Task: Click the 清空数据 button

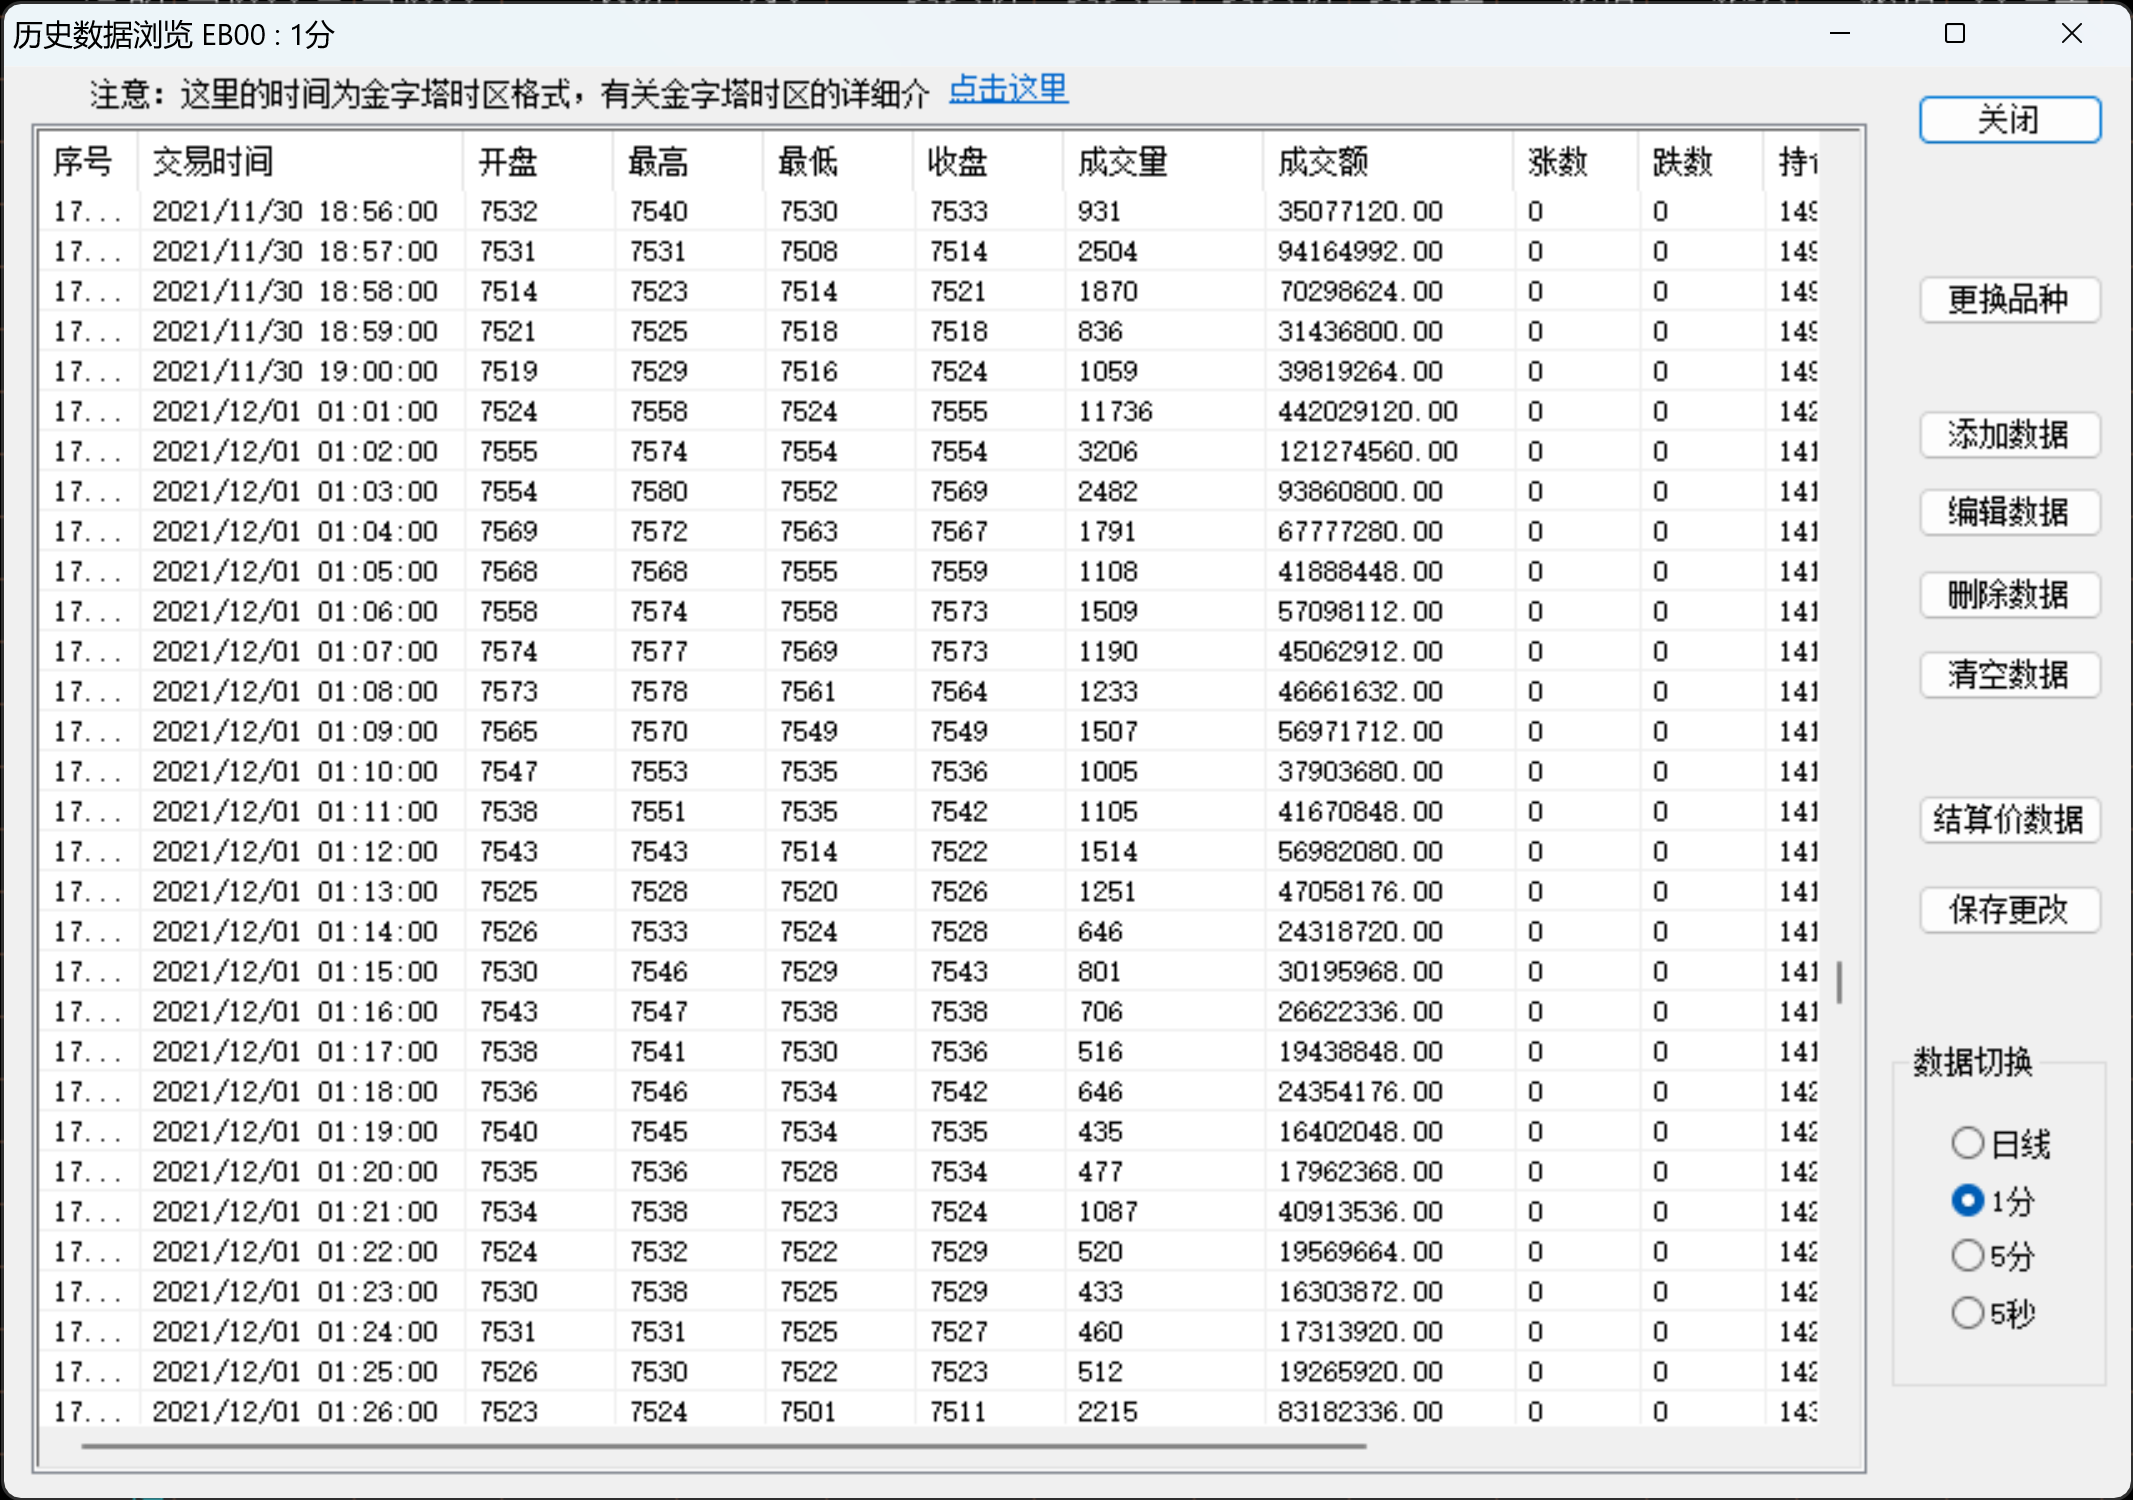Action: [x=2009, y=675]
